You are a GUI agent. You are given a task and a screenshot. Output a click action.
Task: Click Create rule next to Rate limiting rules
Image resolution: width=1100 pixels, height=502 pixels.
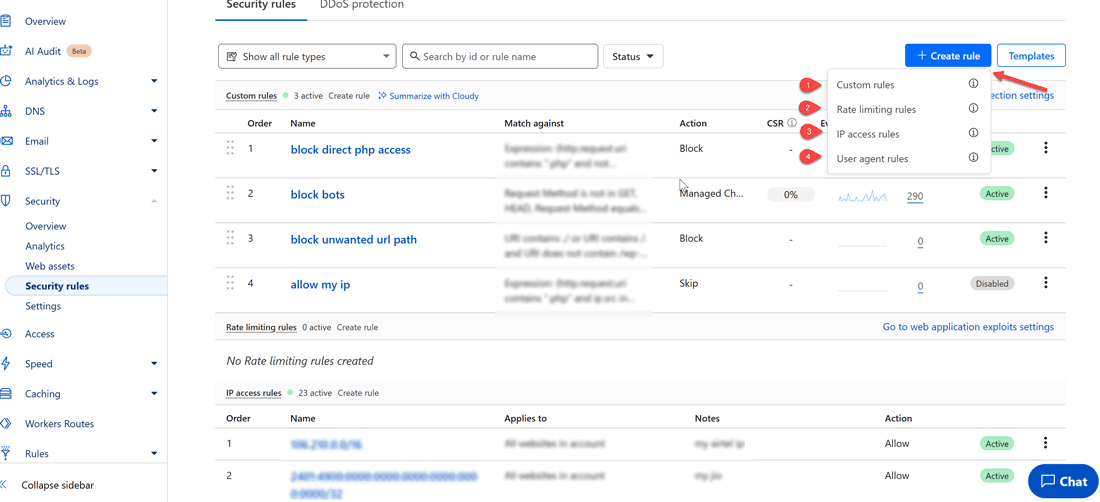point(357,327)
